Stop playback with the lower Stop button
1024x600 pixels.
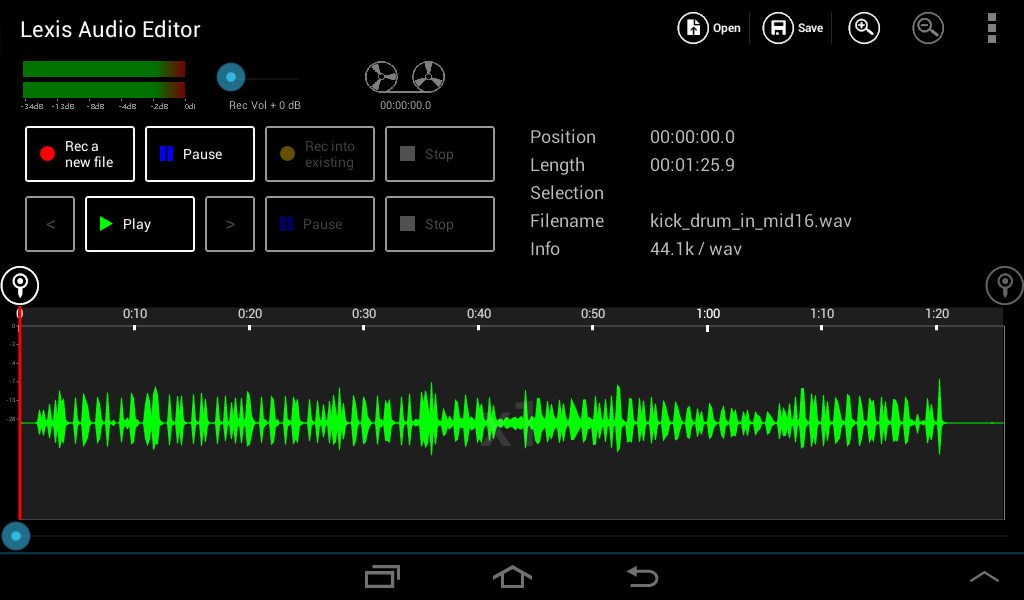tap(440, 224)
